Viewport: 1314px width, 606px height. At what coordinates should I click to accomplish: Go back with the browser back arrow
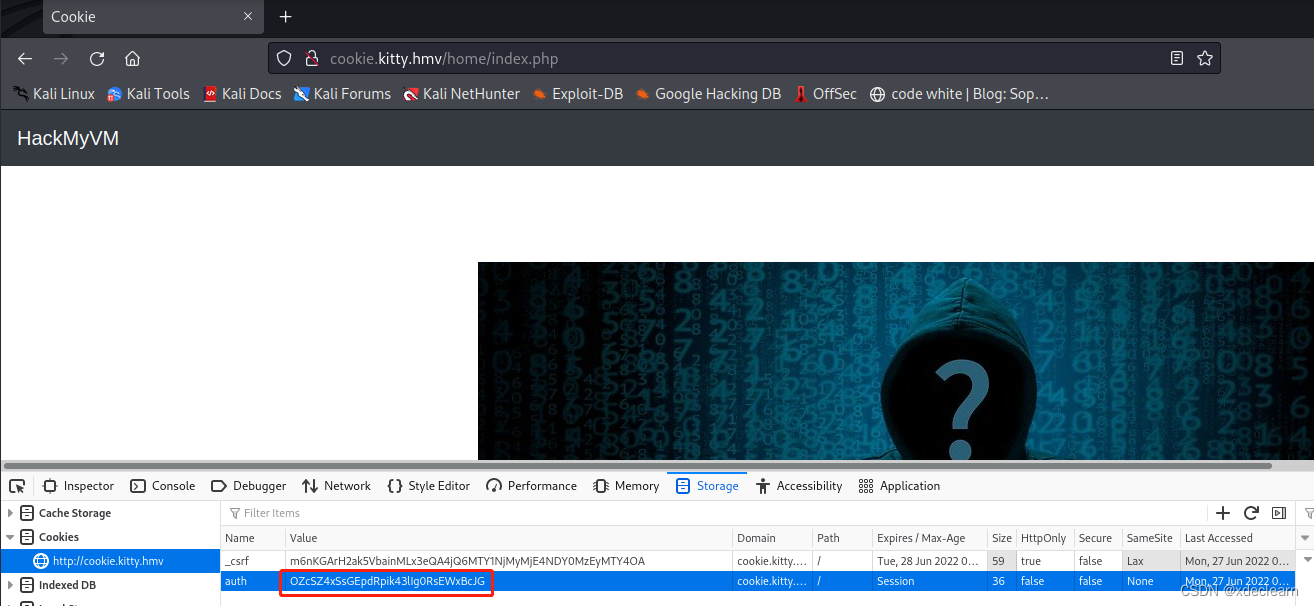[x=25, y=58]
